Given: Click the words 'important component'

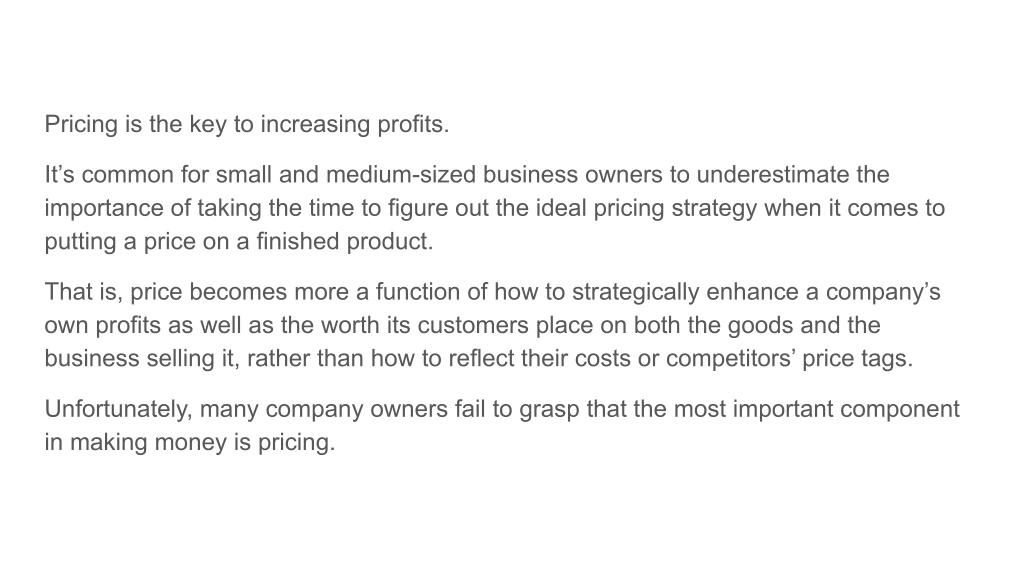Looking at the screenshot, I should (846, 410).
